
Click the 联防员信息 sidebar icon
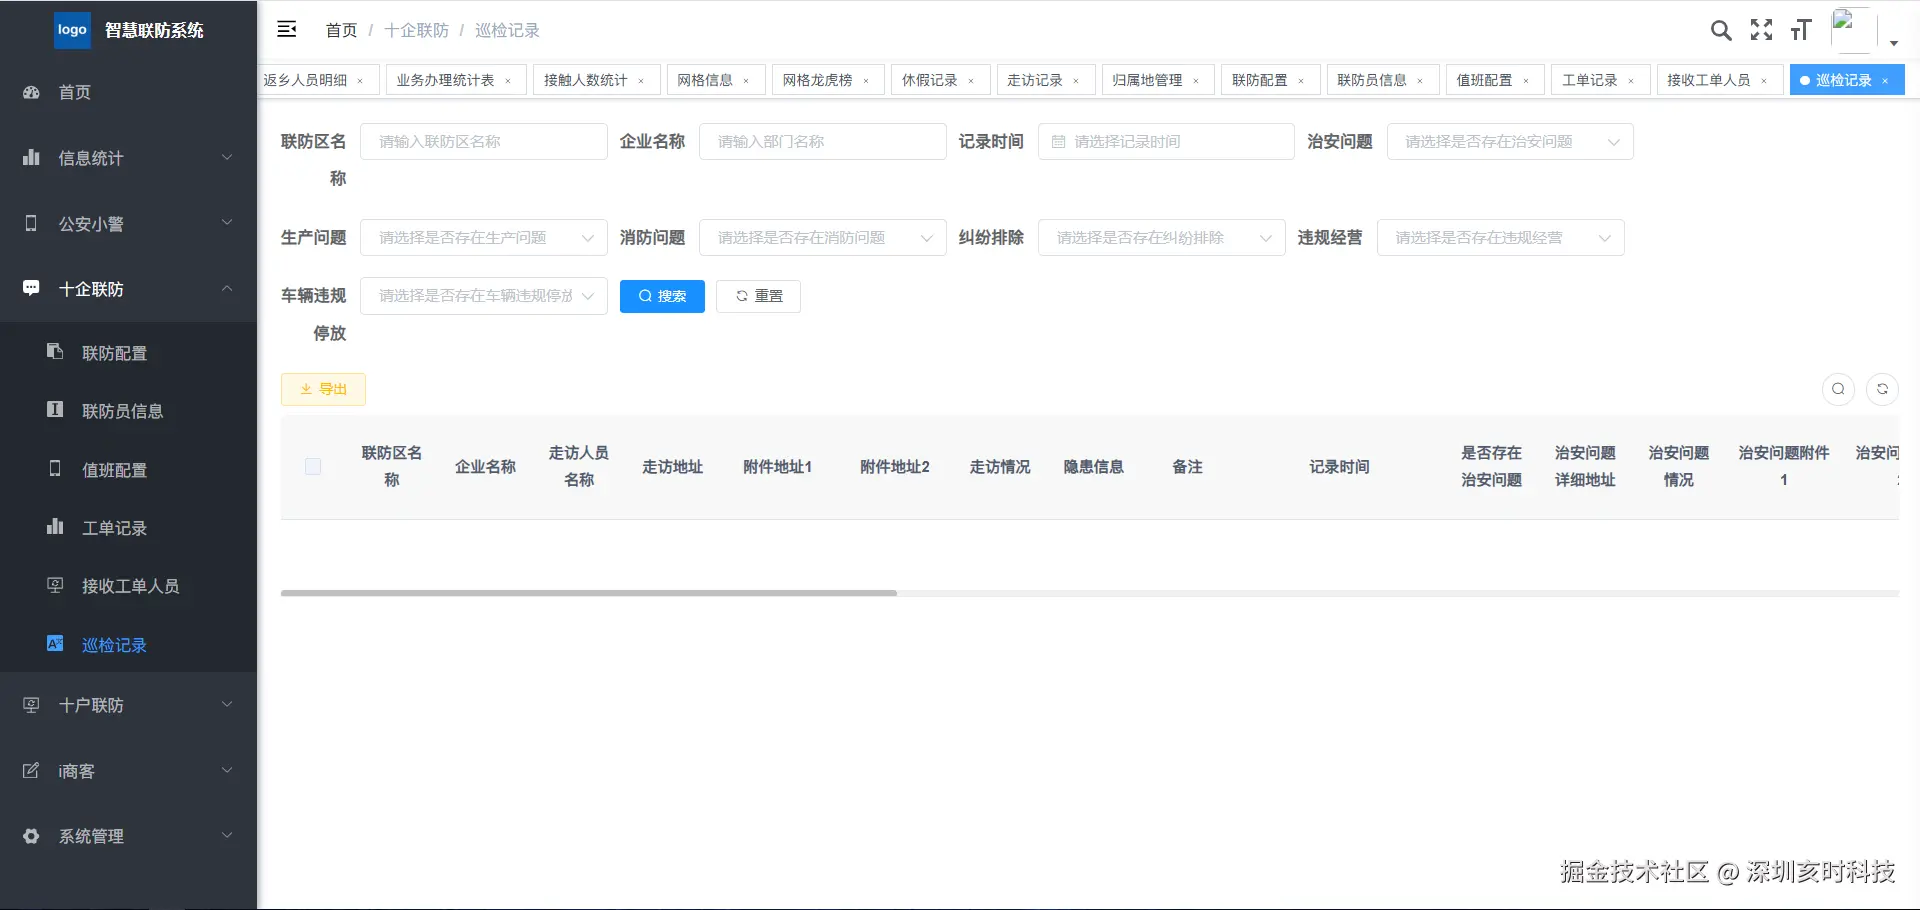click(x=55, y=410)
